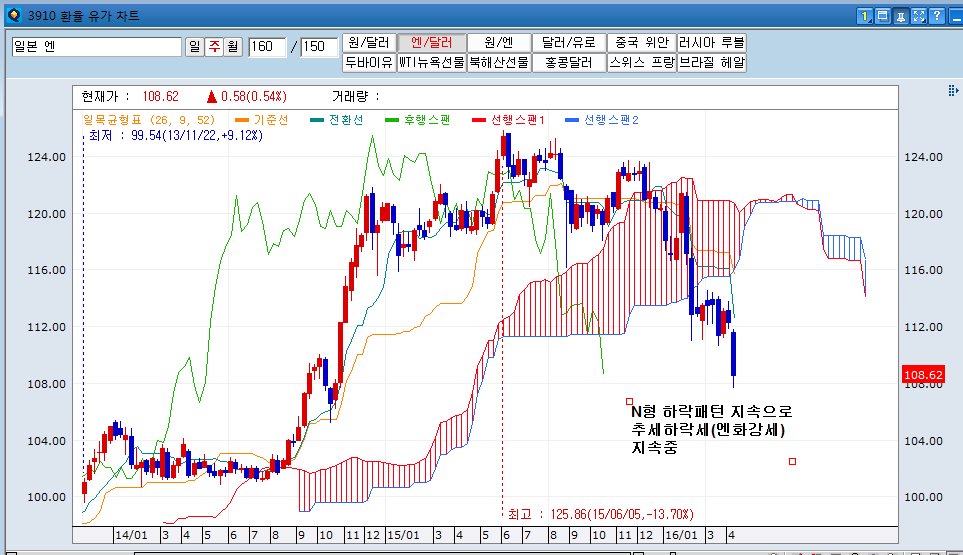Click the red 108.62 current price marker
Screen dimensions: 963x555
(923, 375)
